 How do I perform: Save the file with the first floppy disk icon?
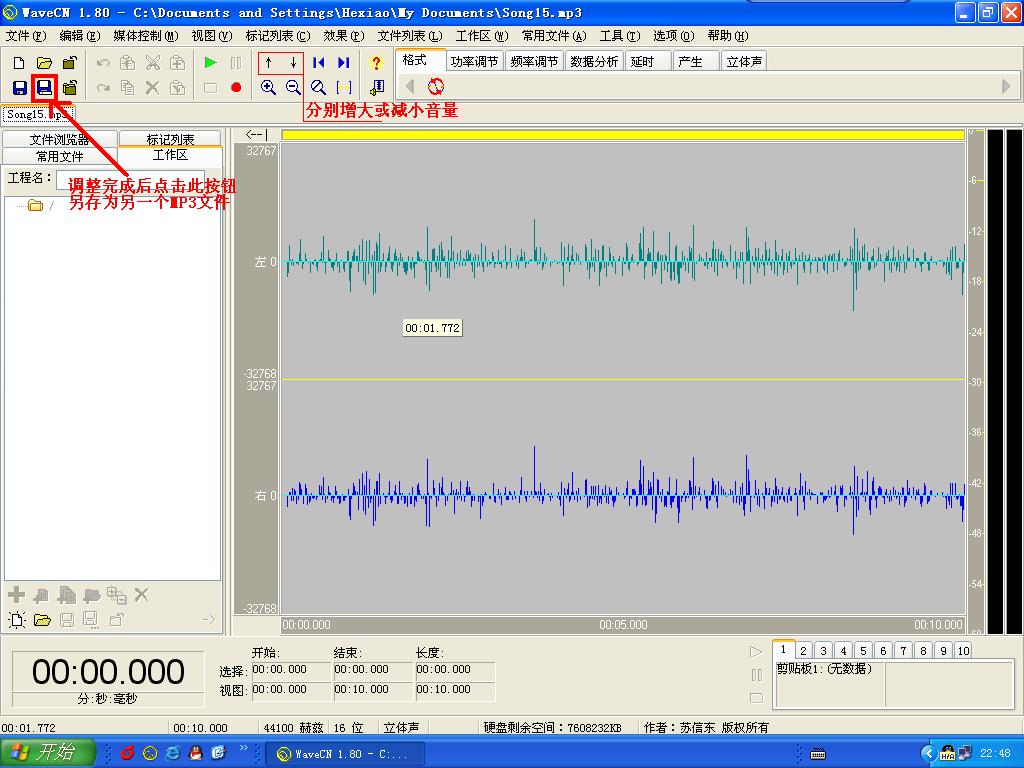click(20, 88)
